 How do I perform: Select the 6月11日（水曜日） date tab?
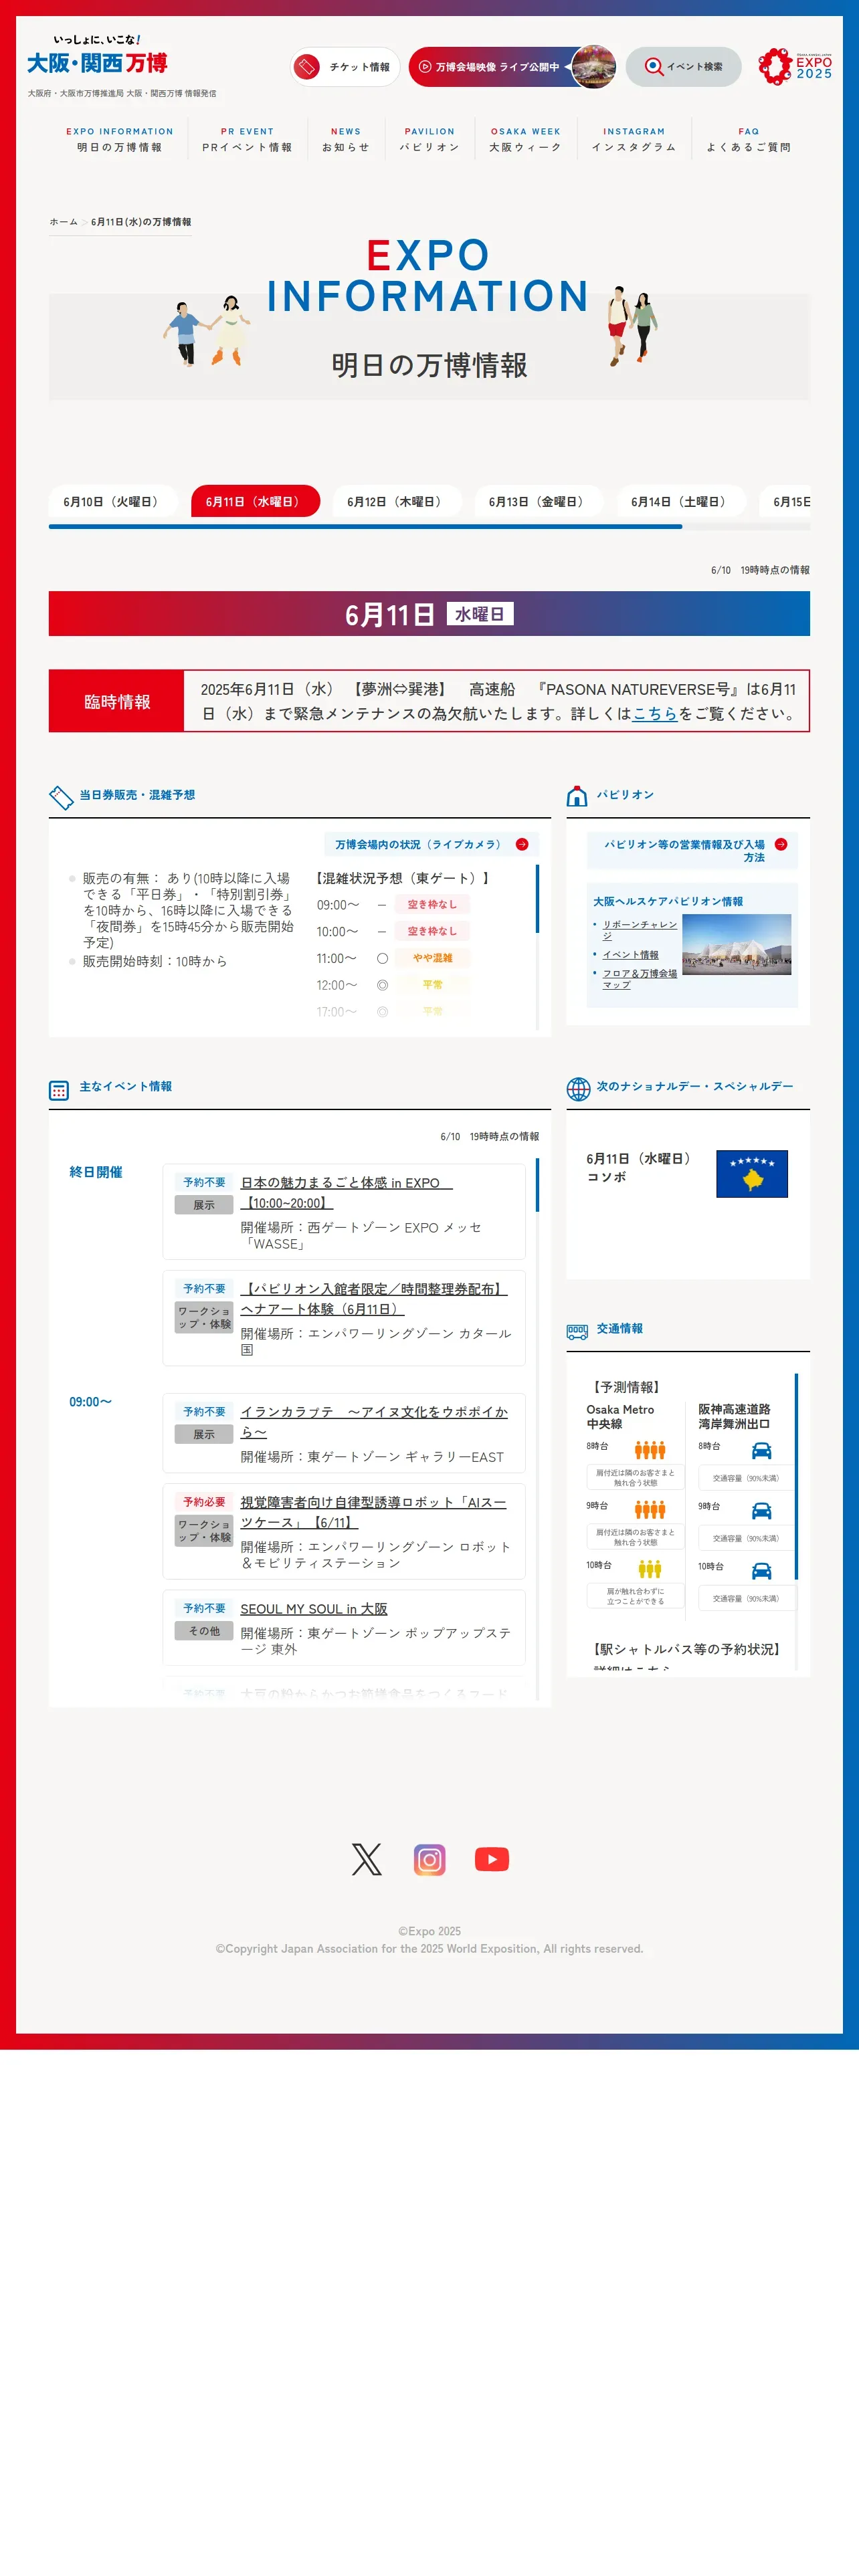pyautogui.click(x=255, y=501)
